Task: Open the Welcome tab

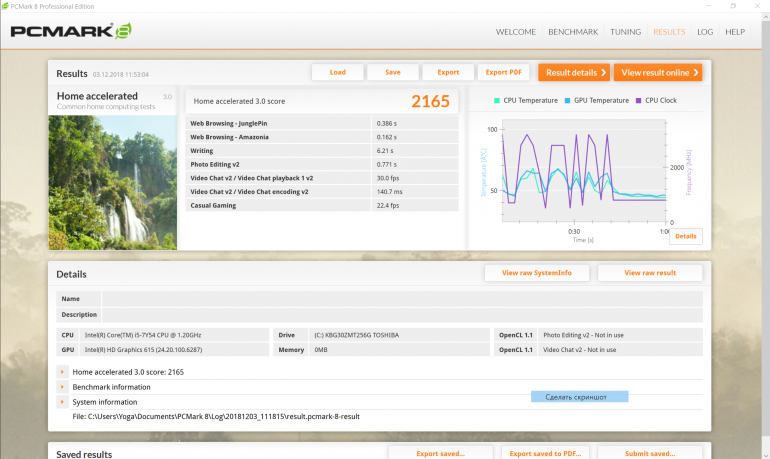Action: point(516,32)
